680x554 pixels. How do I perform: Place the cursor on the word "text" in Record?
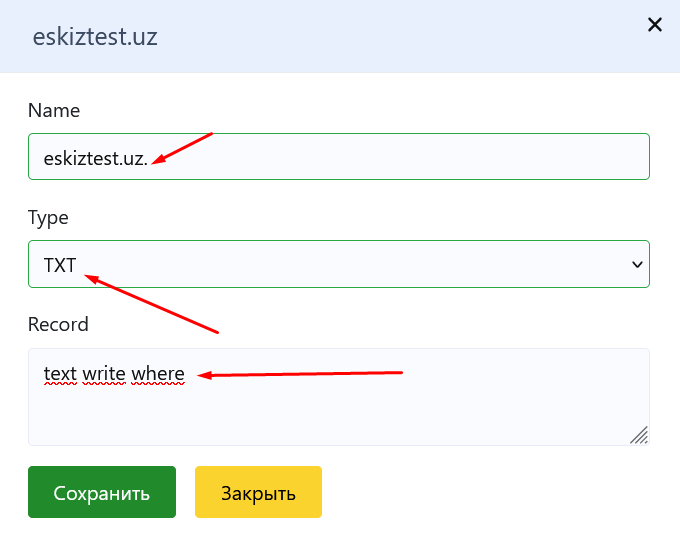click(x=60, y=374)
